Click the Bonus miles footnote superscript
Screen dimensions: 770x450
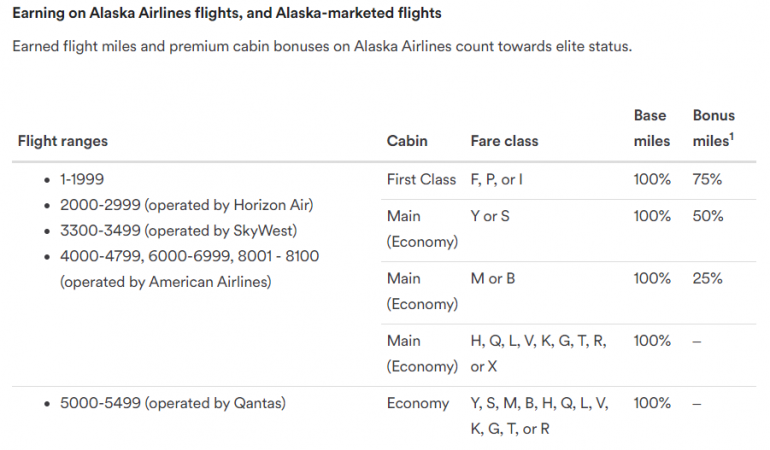click(x=732, y=137)
